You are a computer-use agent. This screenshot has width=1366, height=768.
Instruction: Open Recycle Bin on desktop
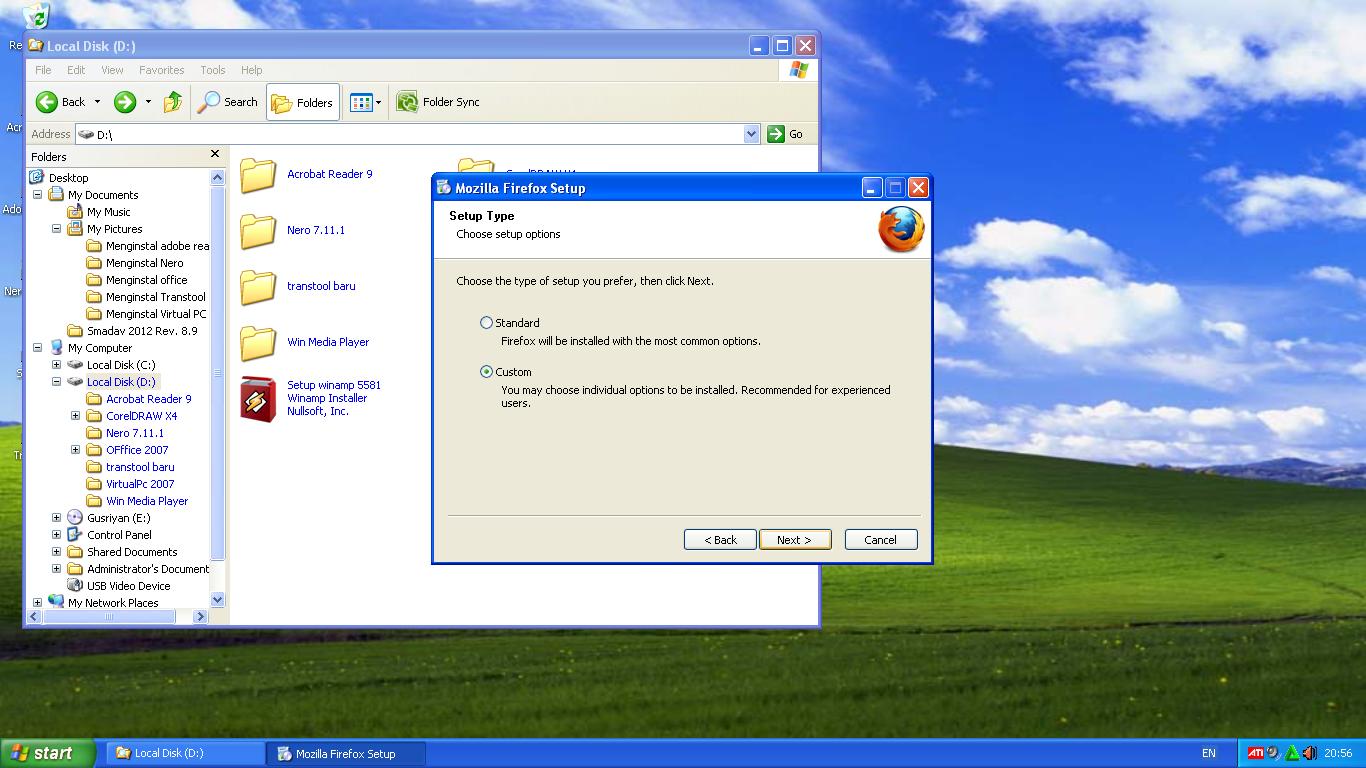click(36, 14)
